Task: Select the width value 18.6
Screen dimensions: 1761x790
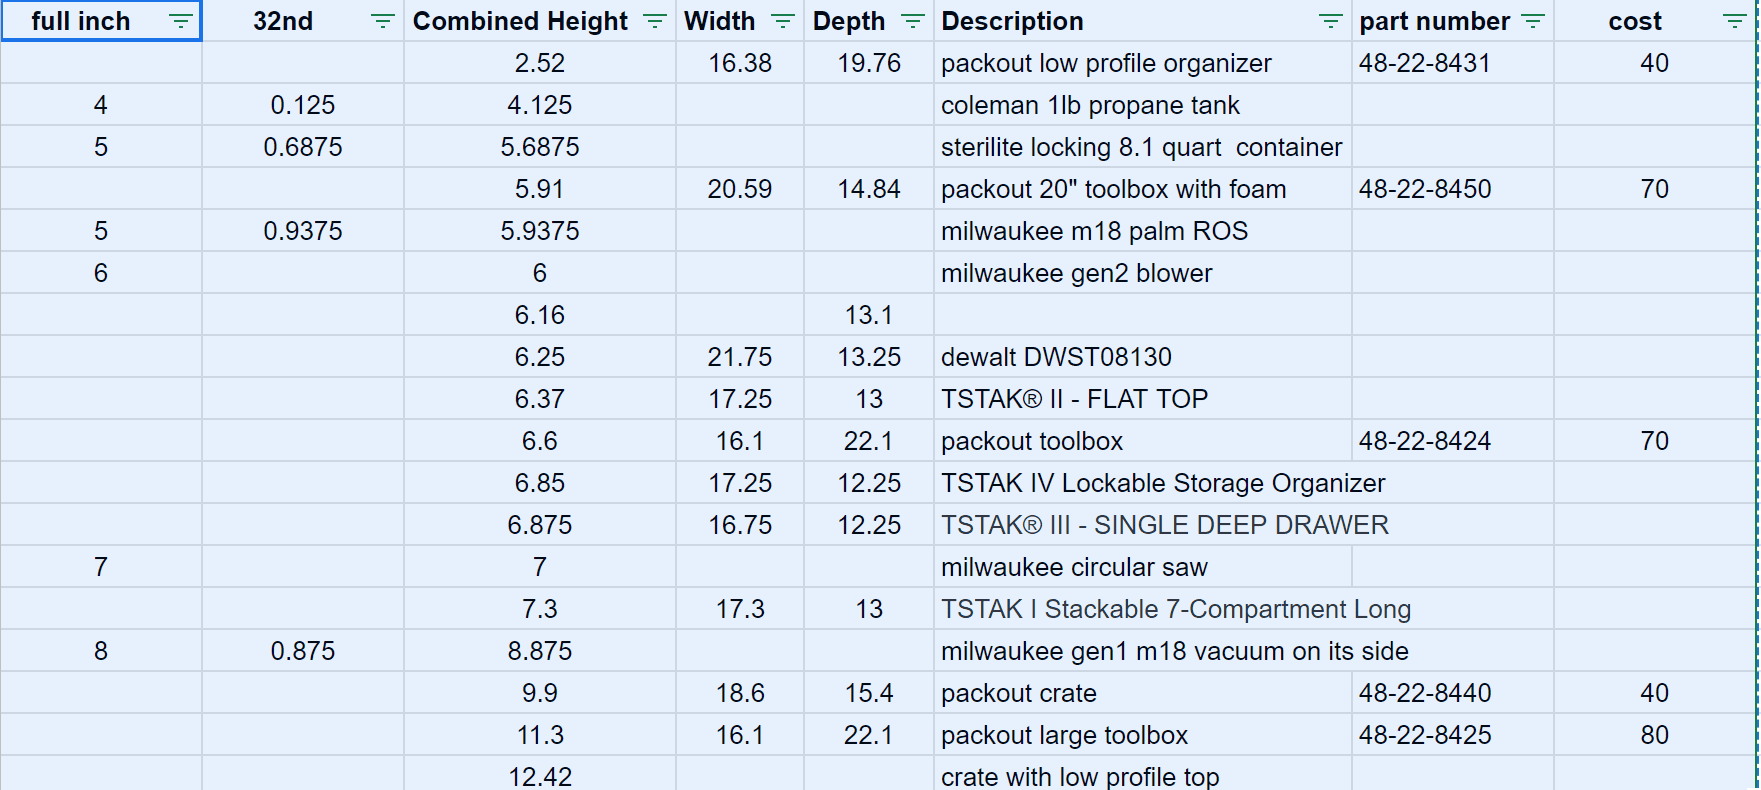Action: [x=740, y=693]
